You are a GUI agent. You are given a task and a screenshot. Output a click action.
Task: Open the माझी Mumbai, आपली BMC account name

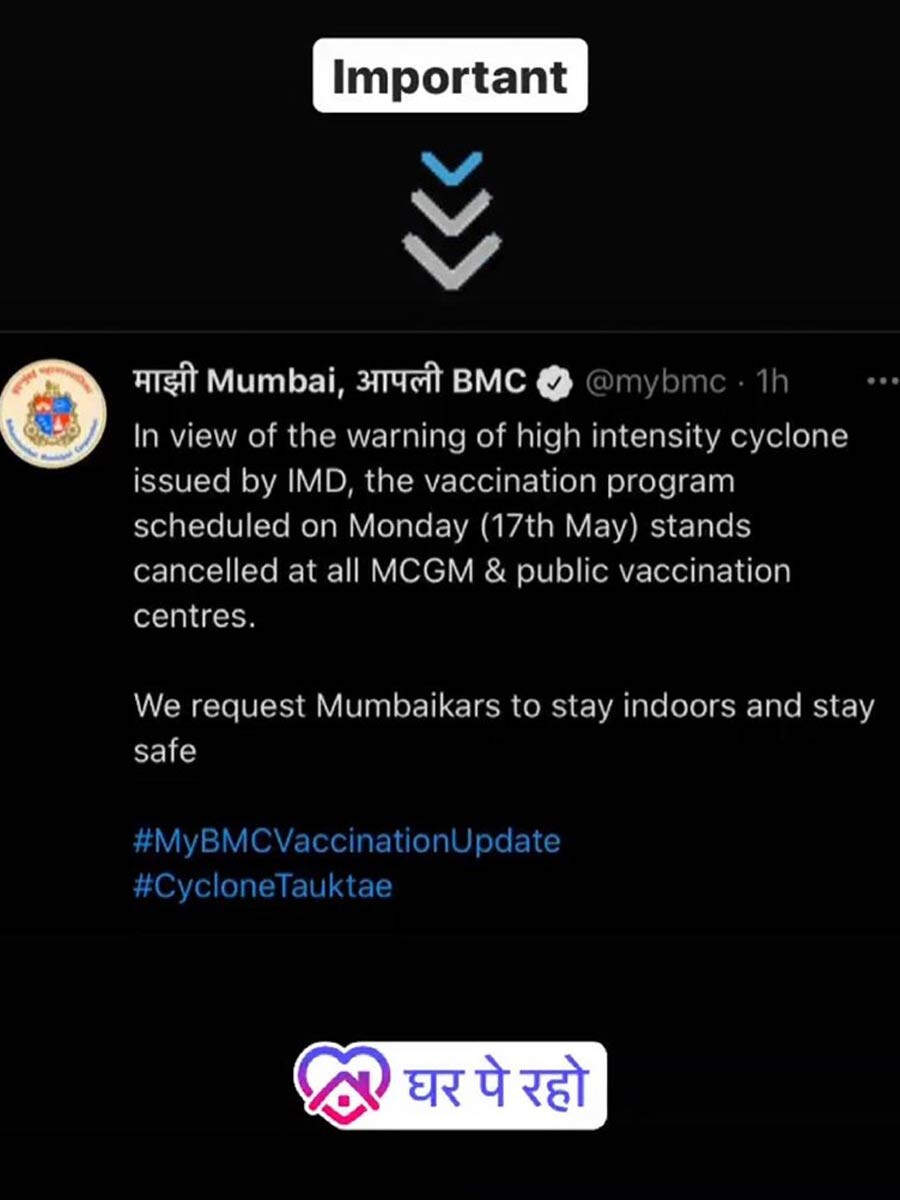[330, 382]
